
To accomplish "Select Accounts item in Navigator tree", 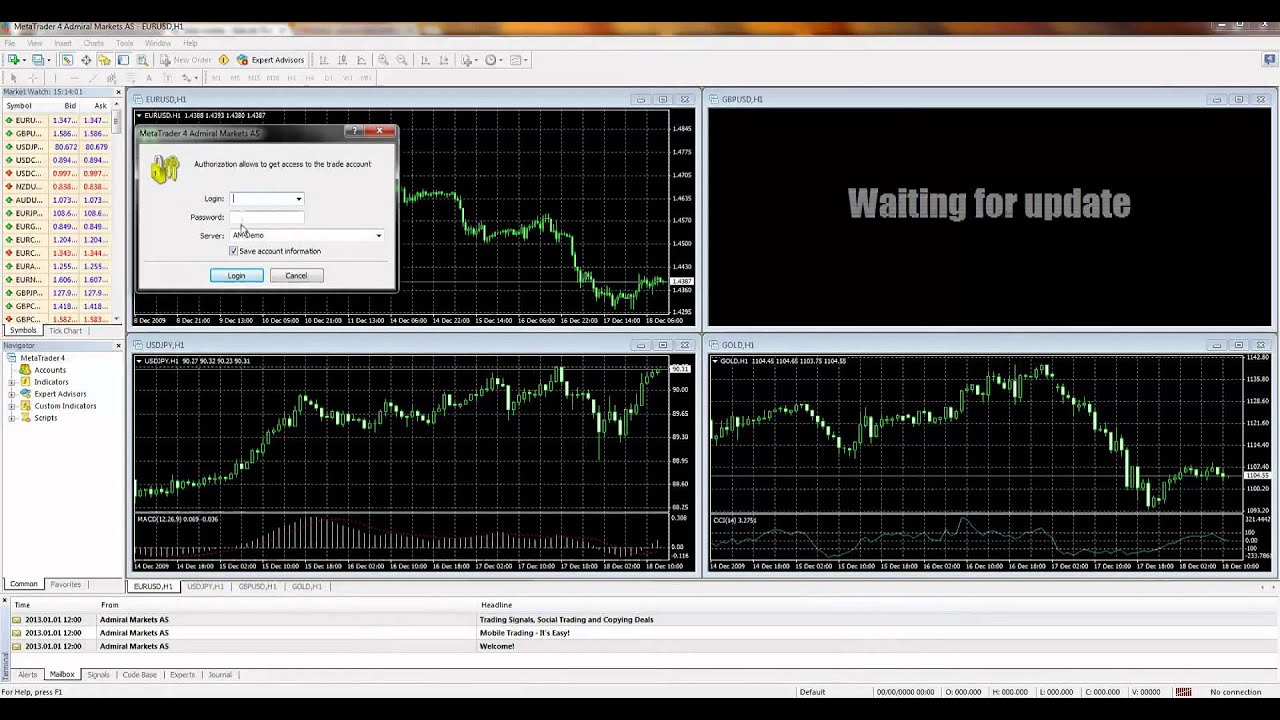I will pyautogui.click(x=50, y=370).
